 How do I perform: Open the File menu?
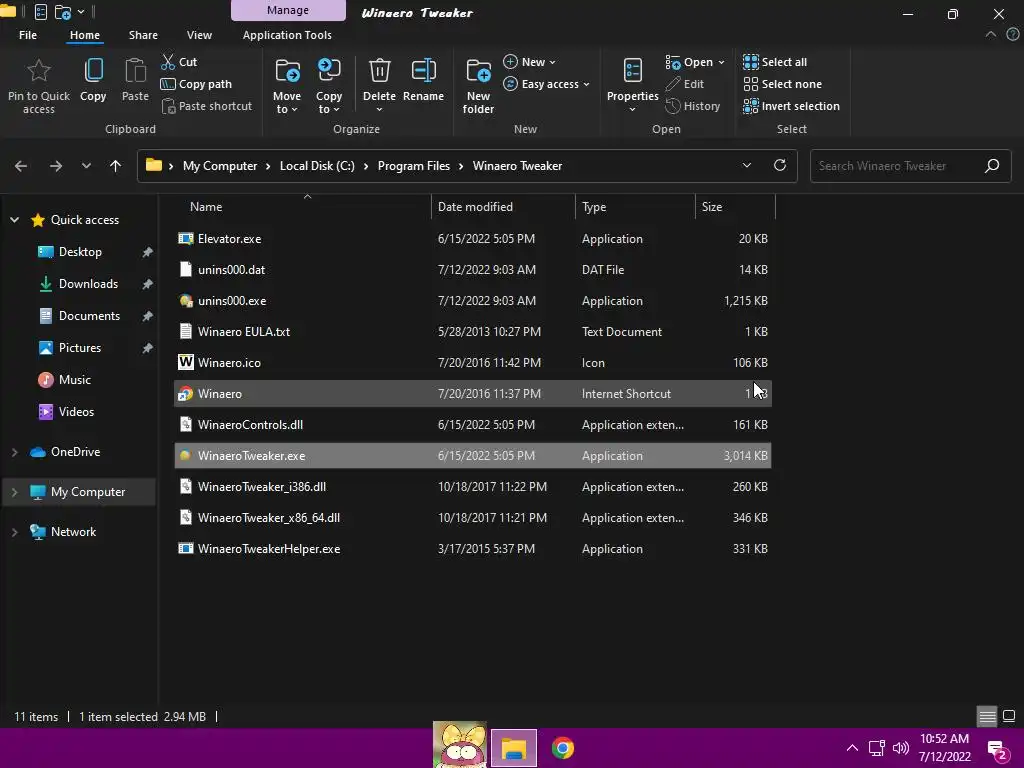(x=28, y=35)
